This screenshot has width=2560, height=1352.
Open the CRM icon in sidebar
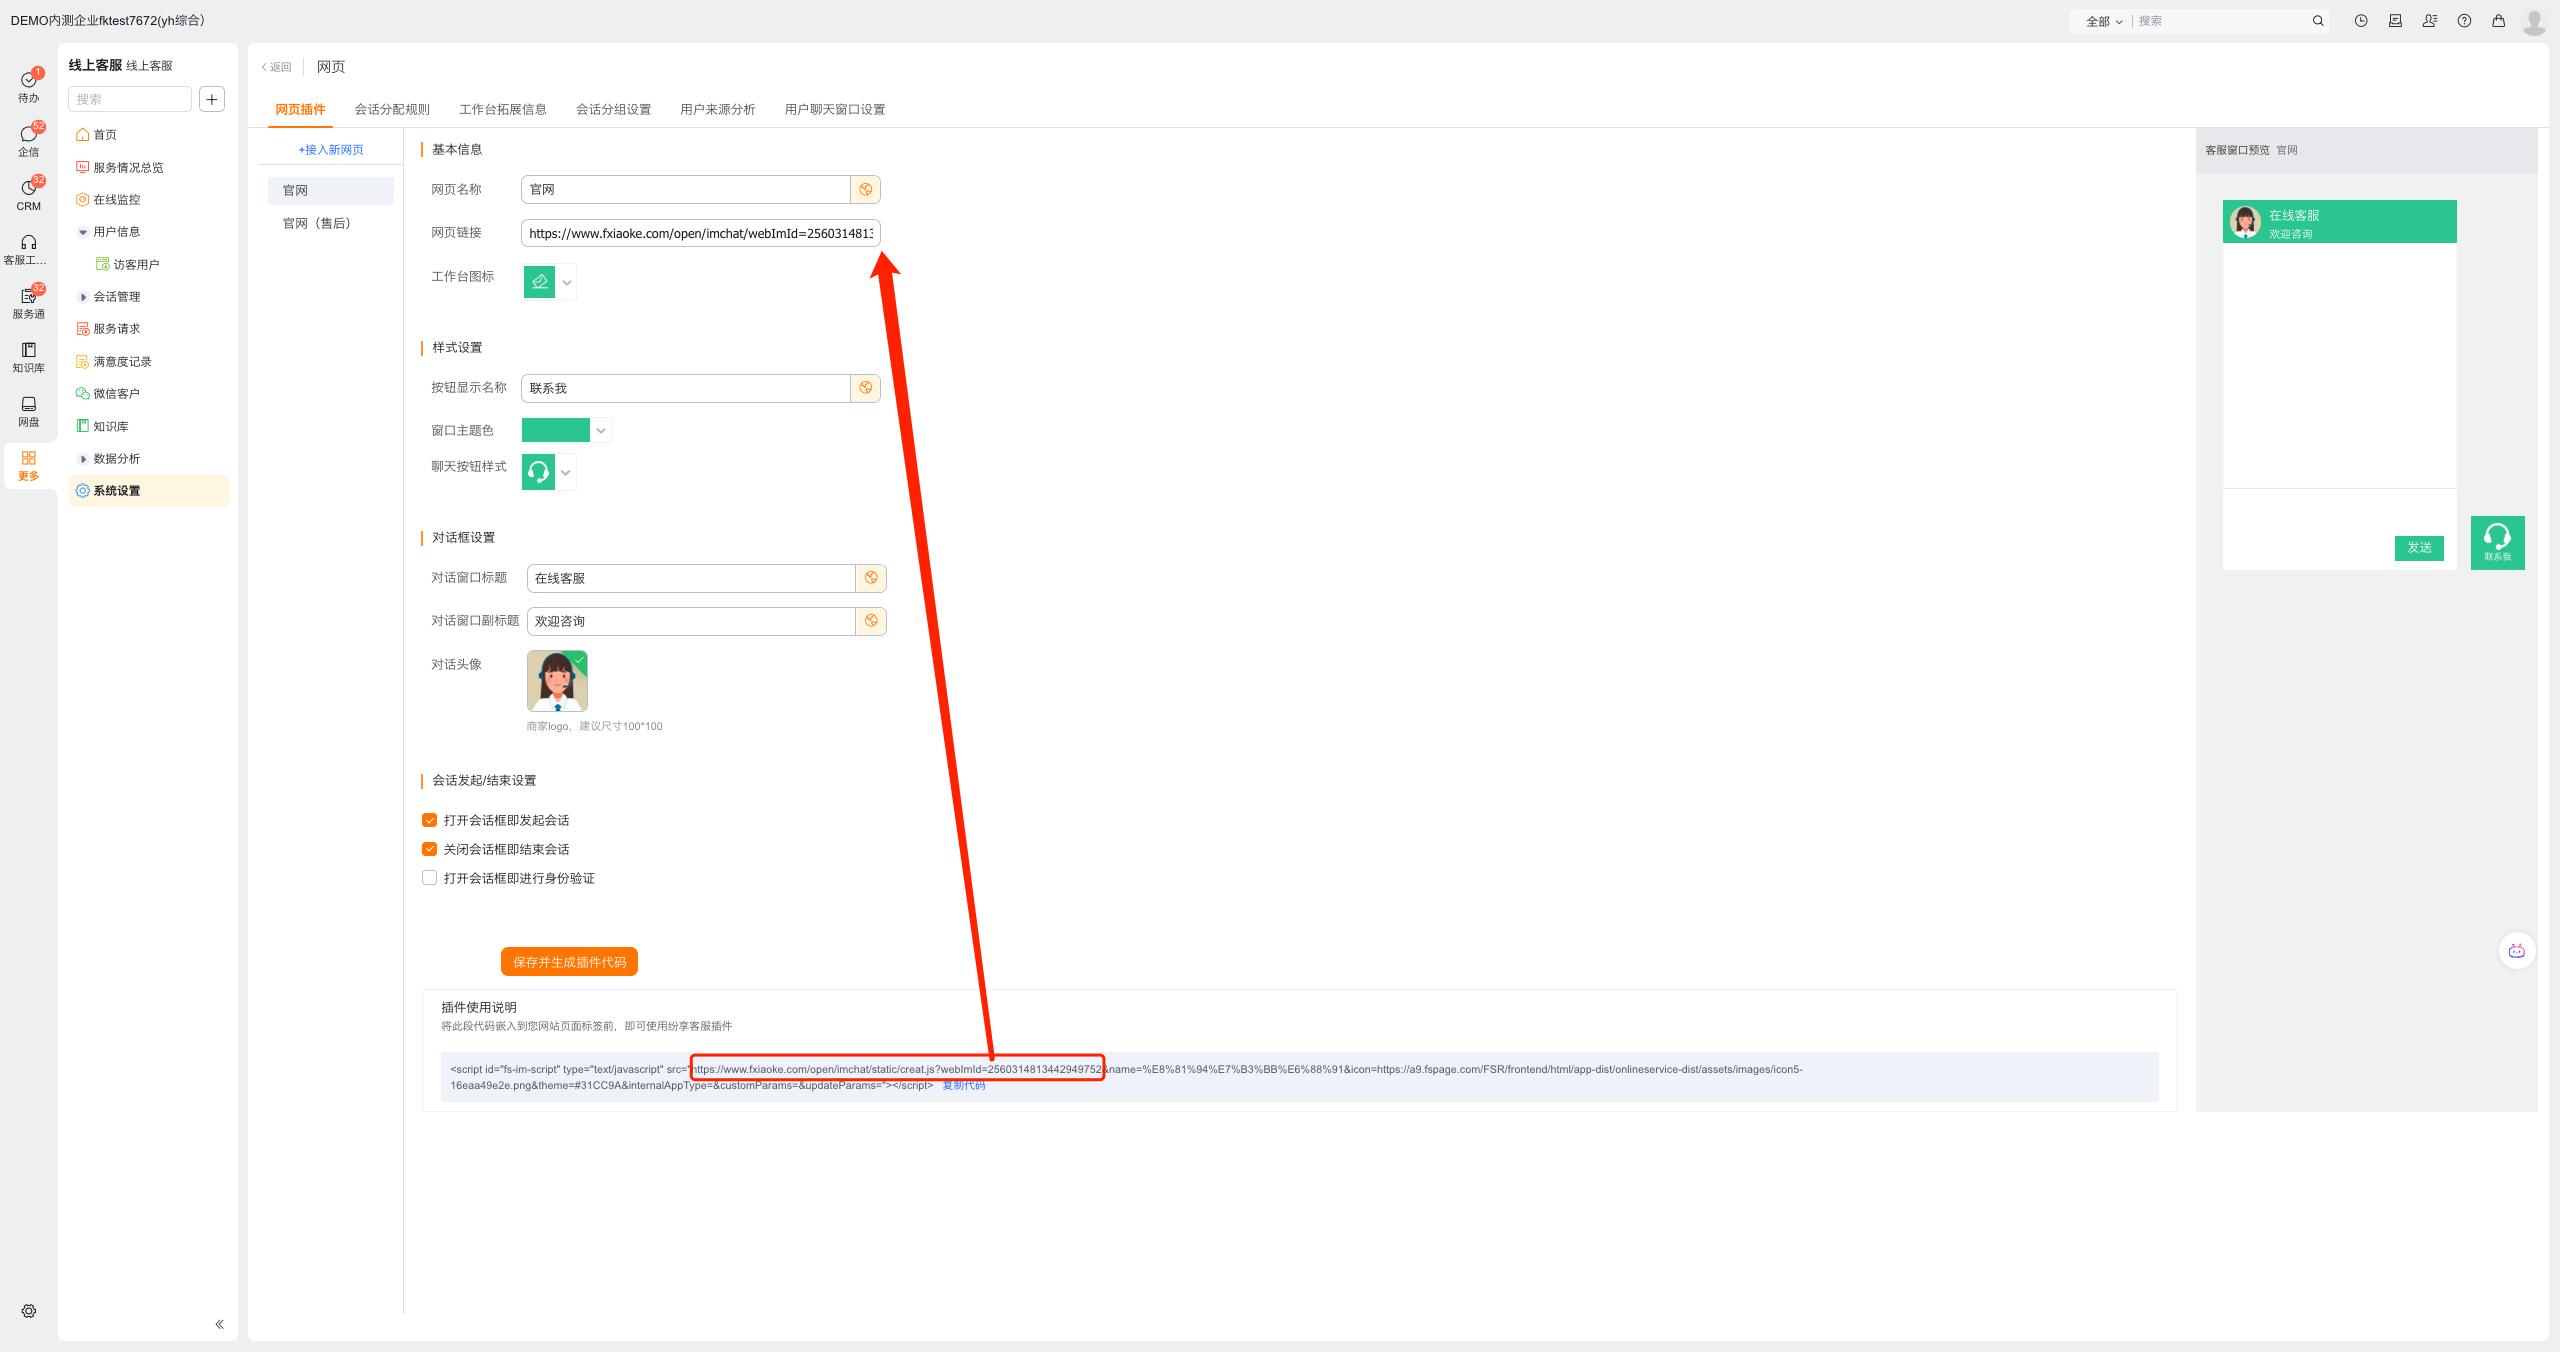coord(28,194)
